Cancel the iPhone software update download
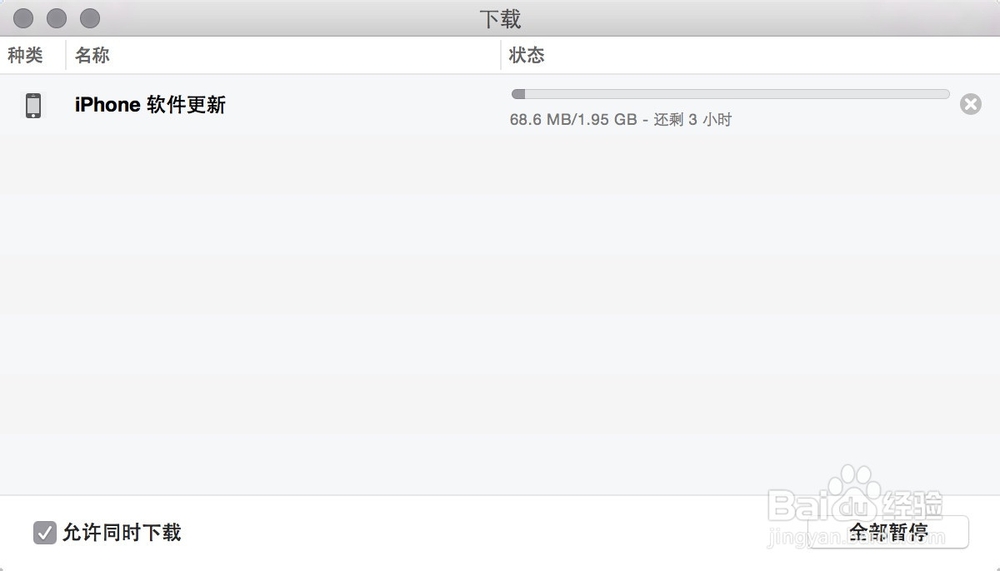The width and height of the screenshot is (1000, 571). point(970,104)
